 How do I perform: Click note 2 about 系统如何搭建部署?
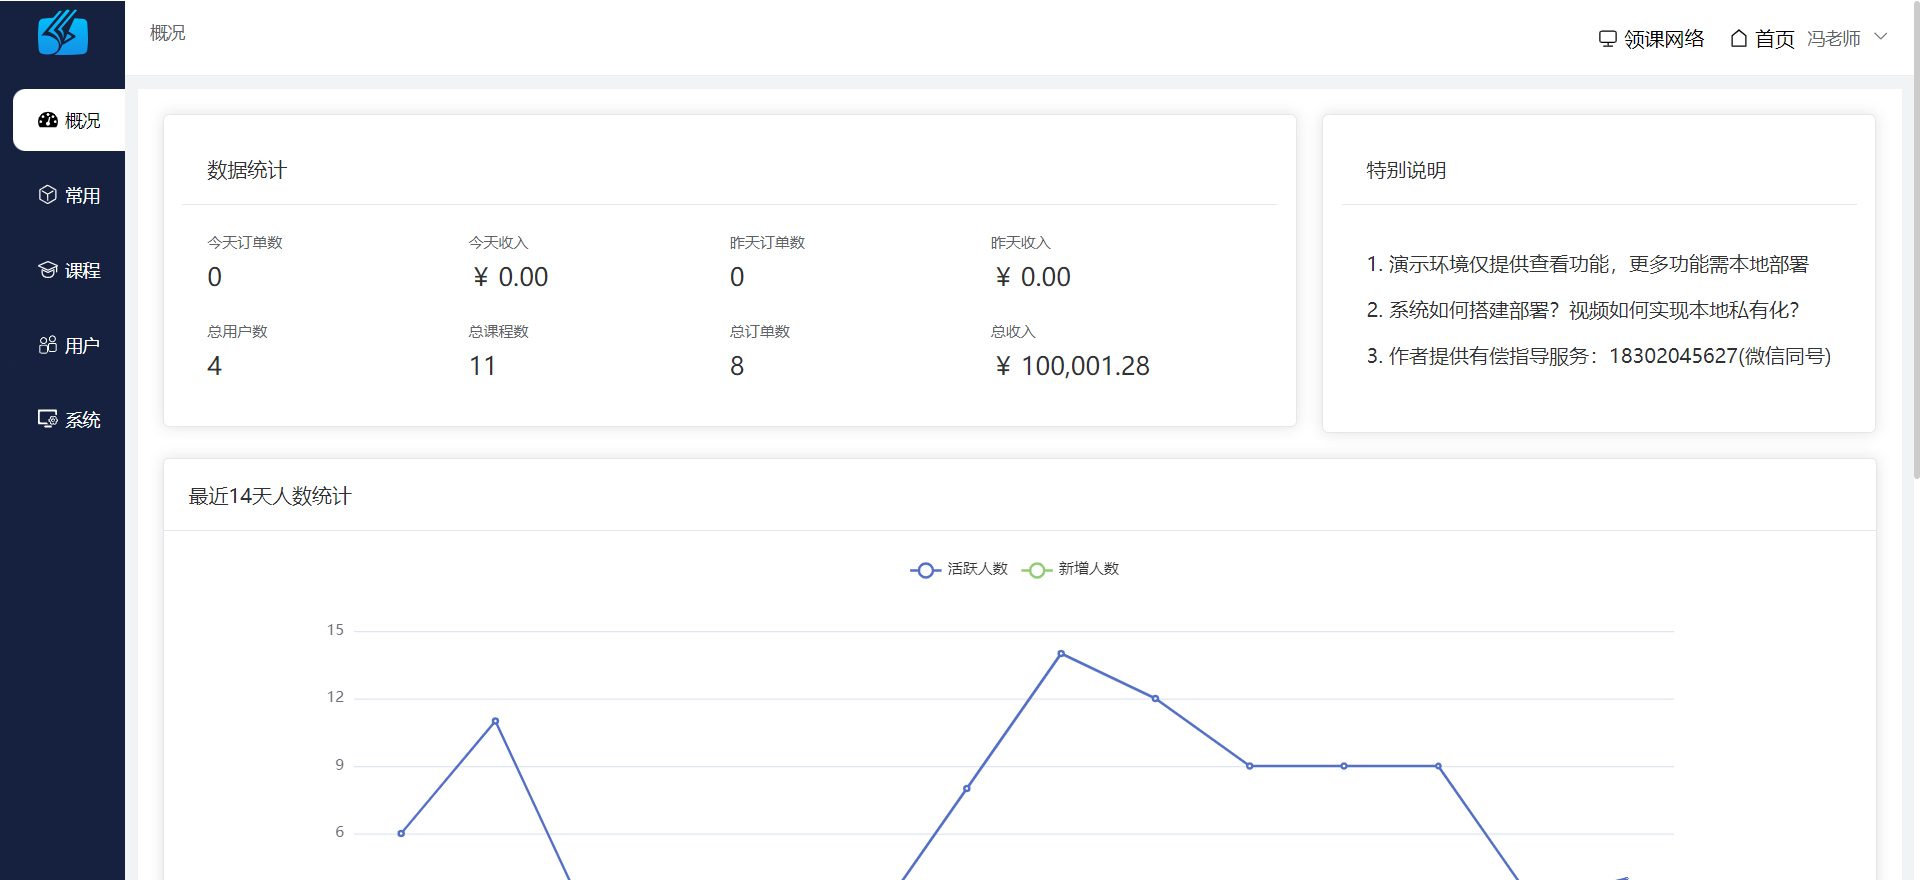1583,310
